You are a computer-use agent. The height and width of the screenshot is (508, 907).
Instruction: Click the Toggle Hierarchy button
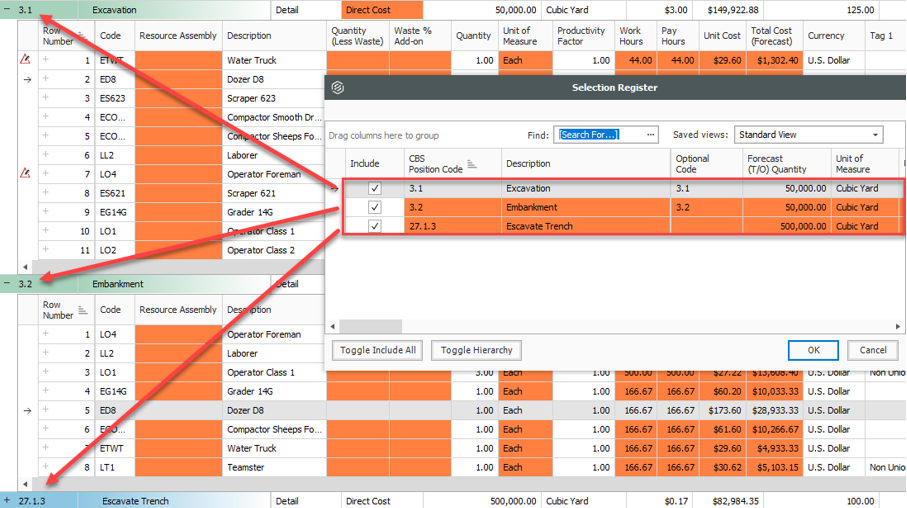(x=476, y=350)
